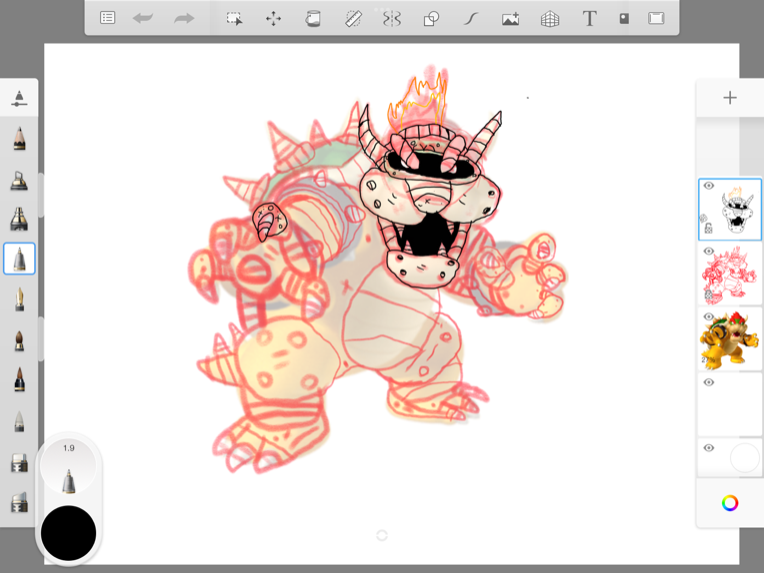Open the brush properties slider icon

pos(19,98)
